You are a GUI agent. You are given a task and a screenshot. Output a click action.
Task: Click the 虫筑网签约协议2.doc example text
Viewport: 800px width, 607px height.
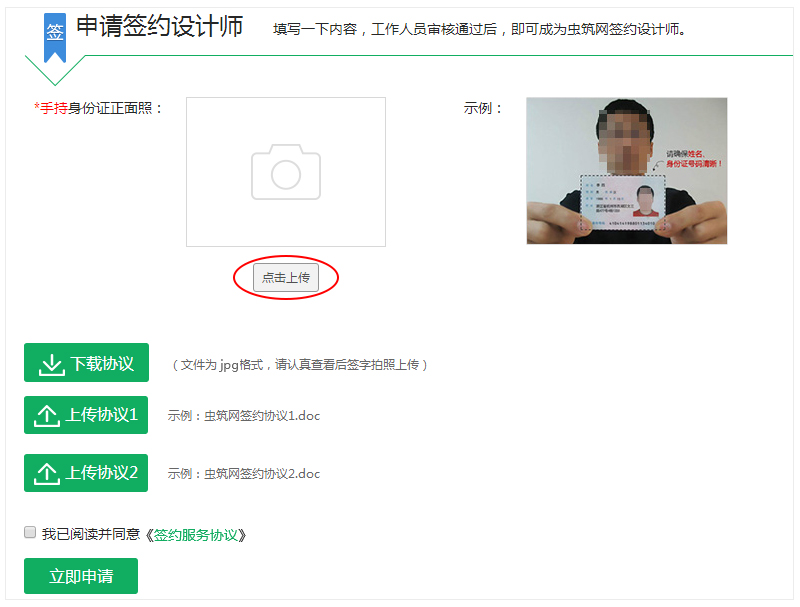click(x=262, y=472)
